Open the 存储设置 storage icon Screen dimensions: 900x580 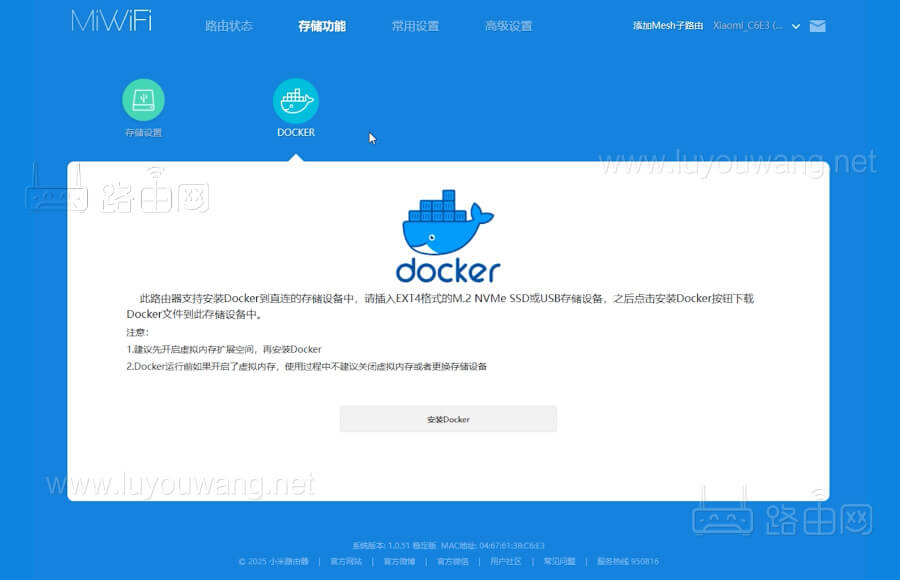(x=143, y=100)
